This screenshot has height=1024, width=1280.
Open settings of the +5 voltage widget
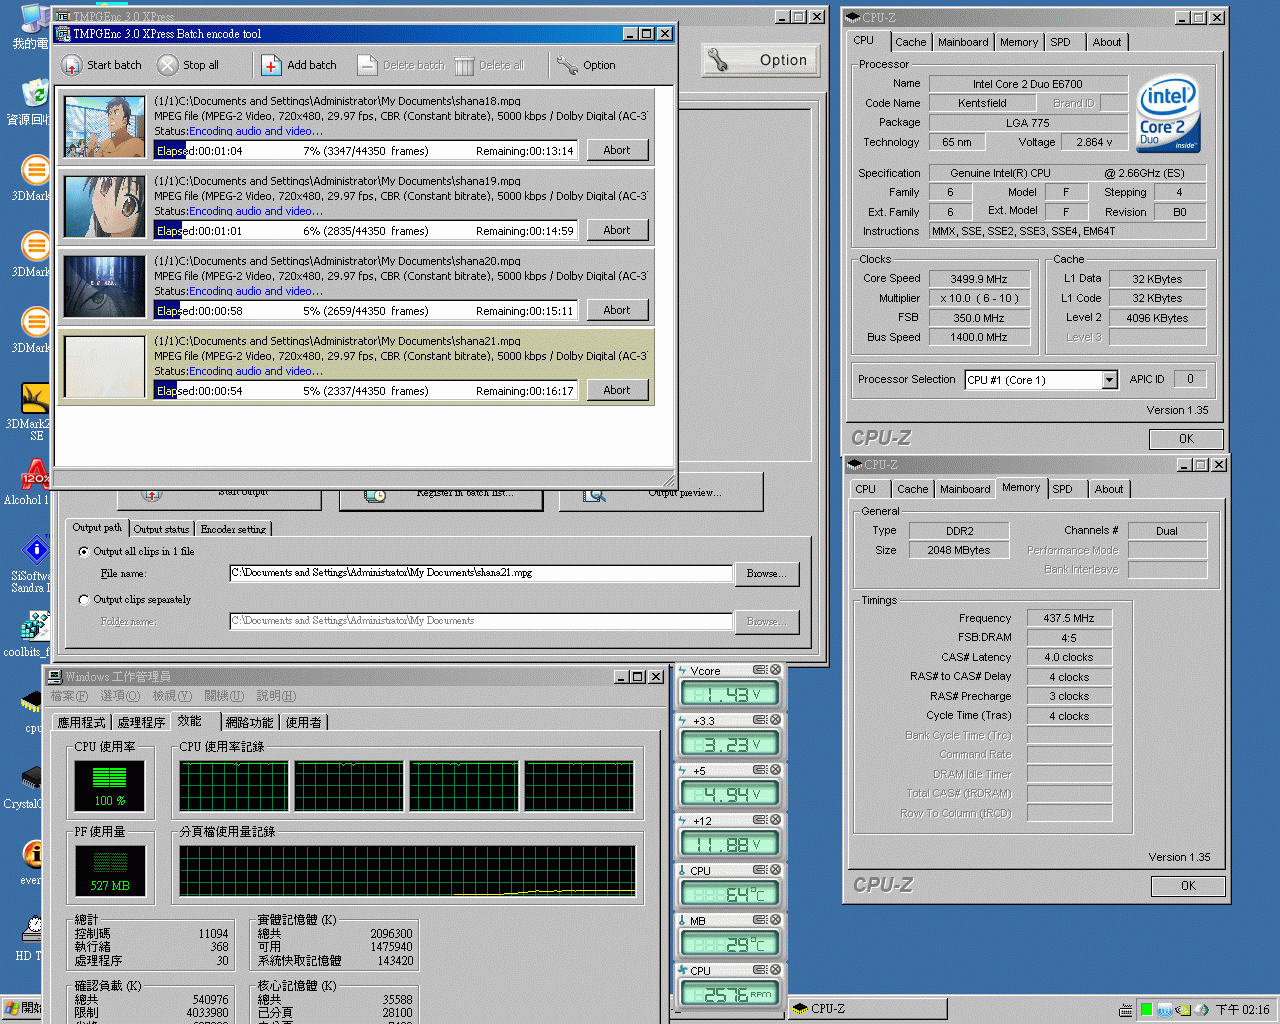click(760, 770)
